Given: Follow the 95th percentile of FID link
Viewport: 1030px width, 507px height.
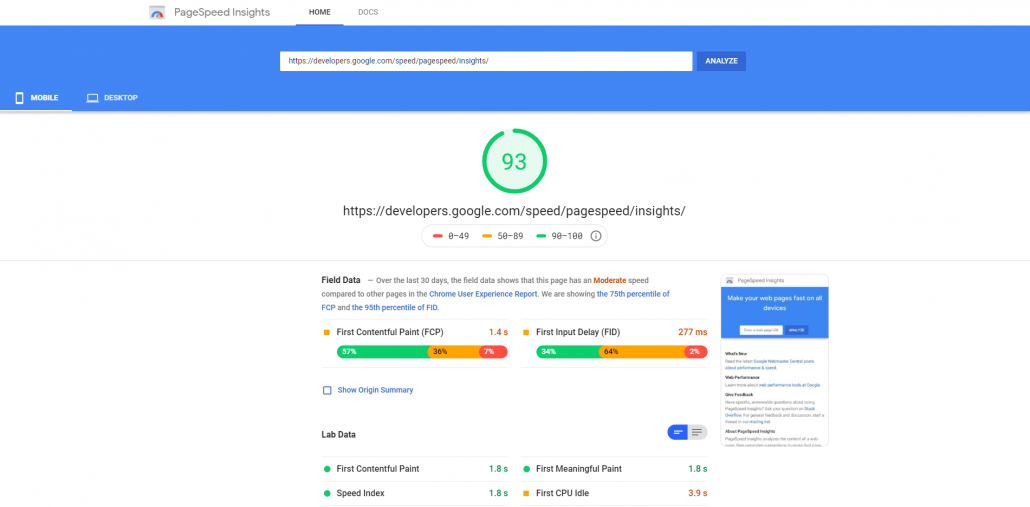Looking at the screenshot, I should [x=395, y=307].
